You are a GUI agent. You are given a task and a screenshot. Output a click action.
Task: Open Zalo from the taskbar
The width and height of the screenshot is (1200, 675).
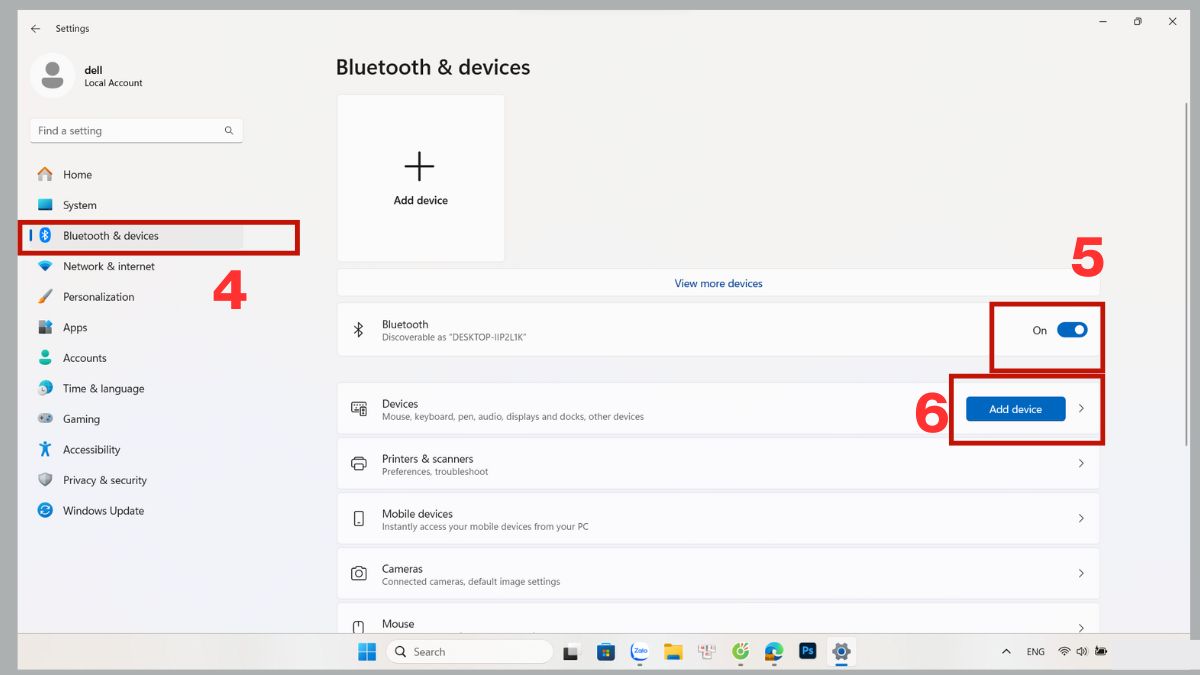pyautogui.click(x=640, y=652)
